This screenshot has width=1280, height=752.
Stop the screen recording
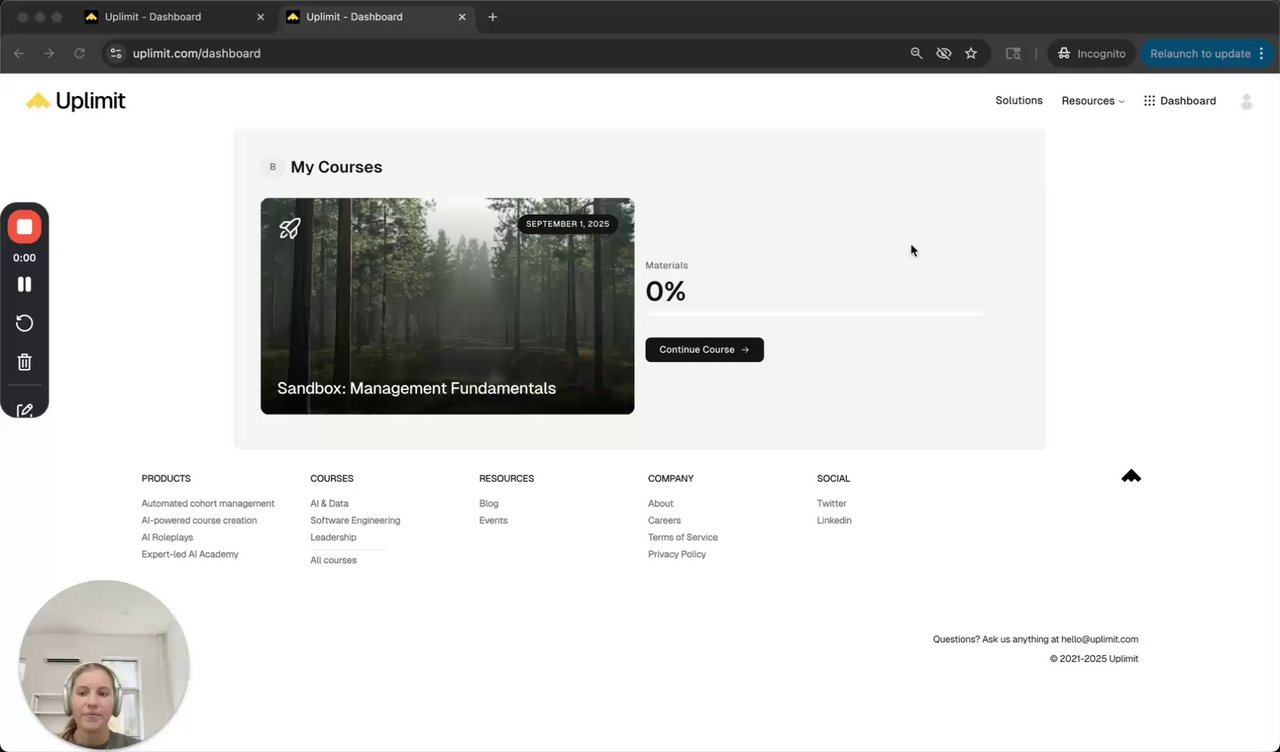[x=25, y=227]
